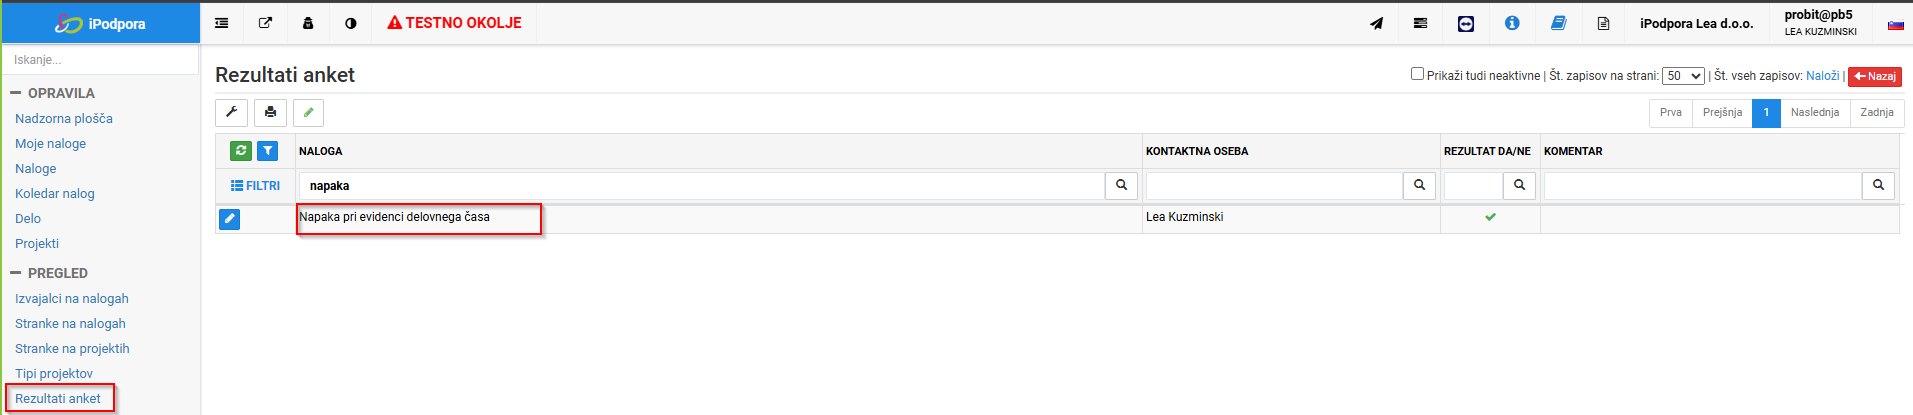Click the printer icon
The height and width of the screenshot is (415, 1913).
(270, 112)
